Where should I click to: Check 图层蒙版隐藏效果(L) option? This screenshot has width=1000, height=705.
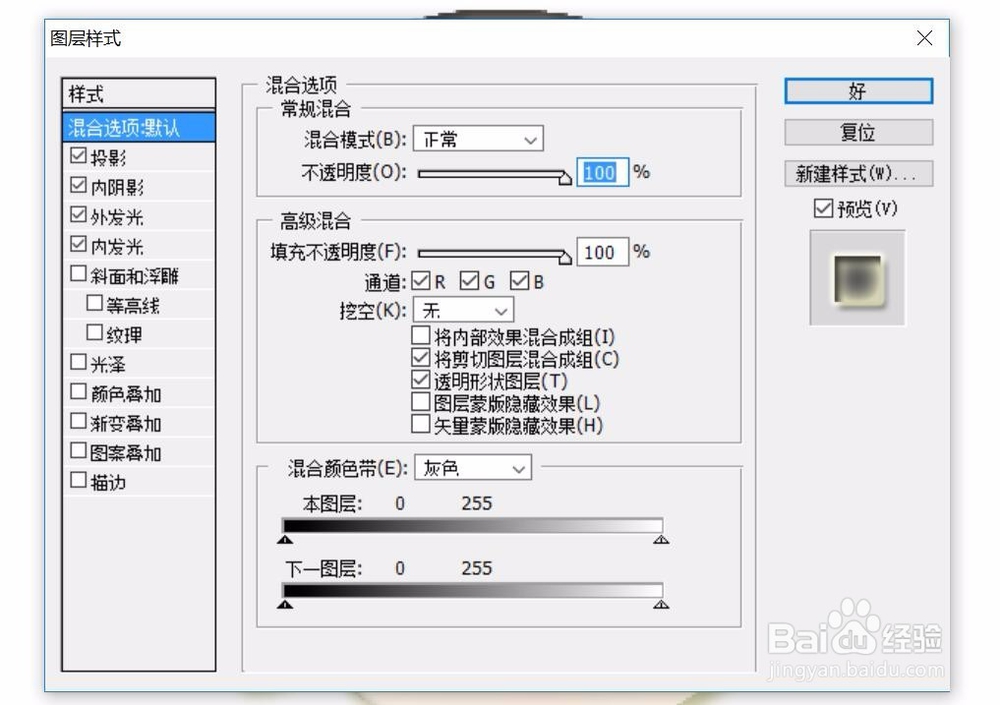pos(420,402)
